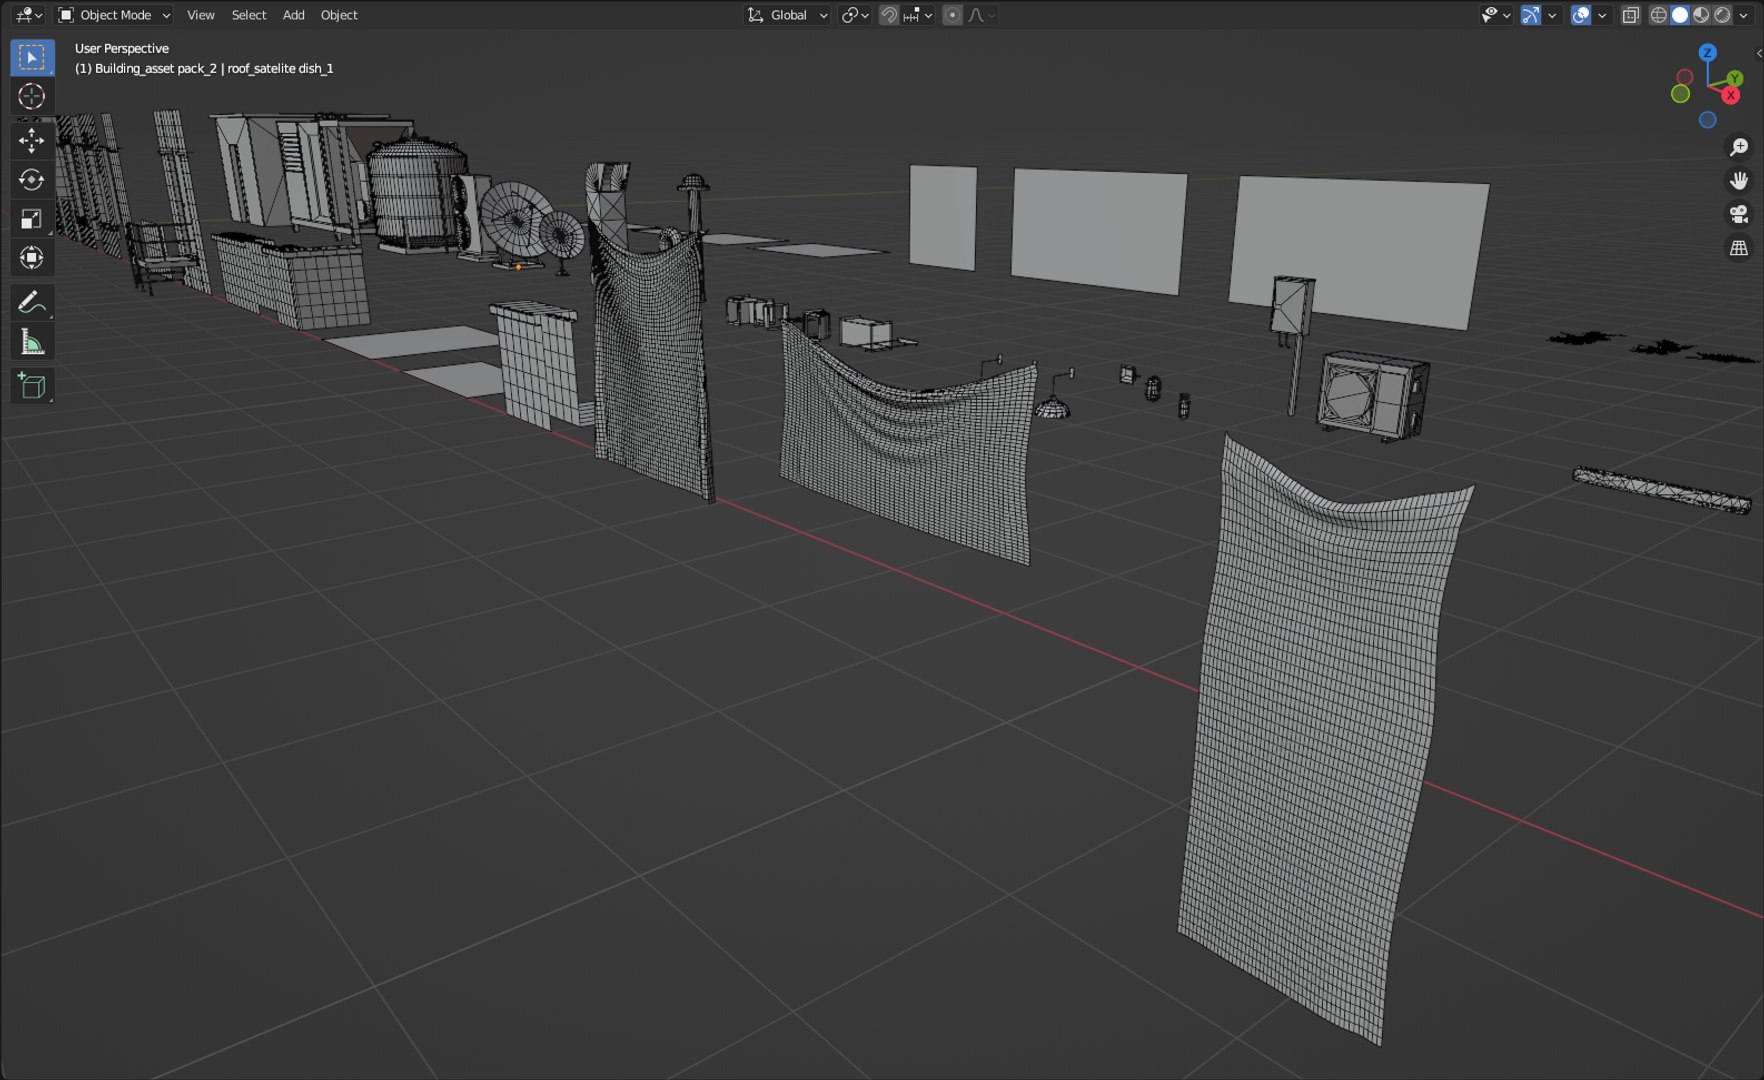Open the shading options dropdown arrow
Image resolution: width=1764 pixels, height=1080 pixels.
click(1744, 15)
